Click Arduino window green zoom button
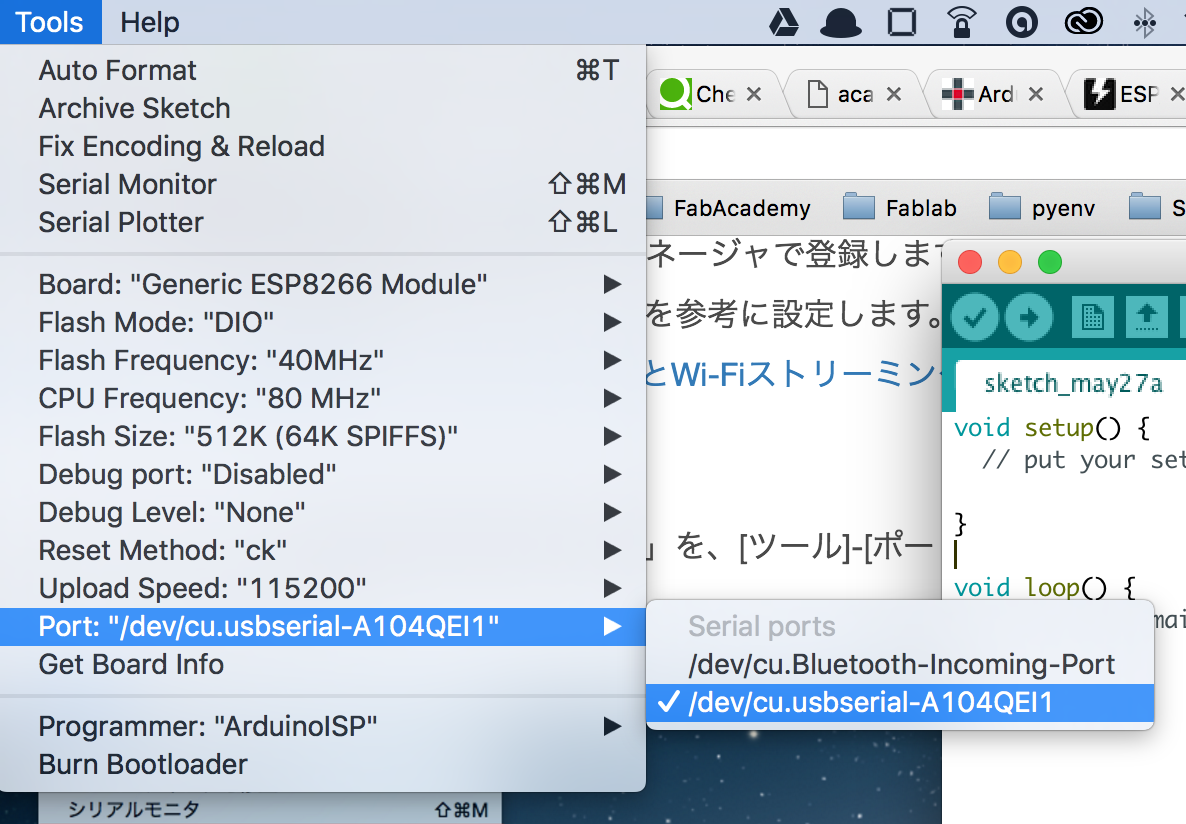This screenshot has height=824, width=1186. (1050, 263)
